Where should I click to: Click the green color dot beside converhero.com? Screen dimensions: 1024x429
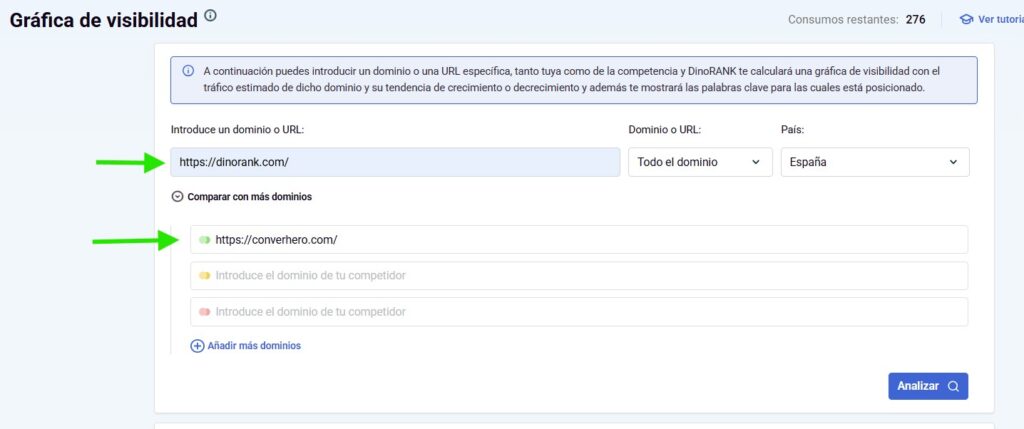pos(204,240)
